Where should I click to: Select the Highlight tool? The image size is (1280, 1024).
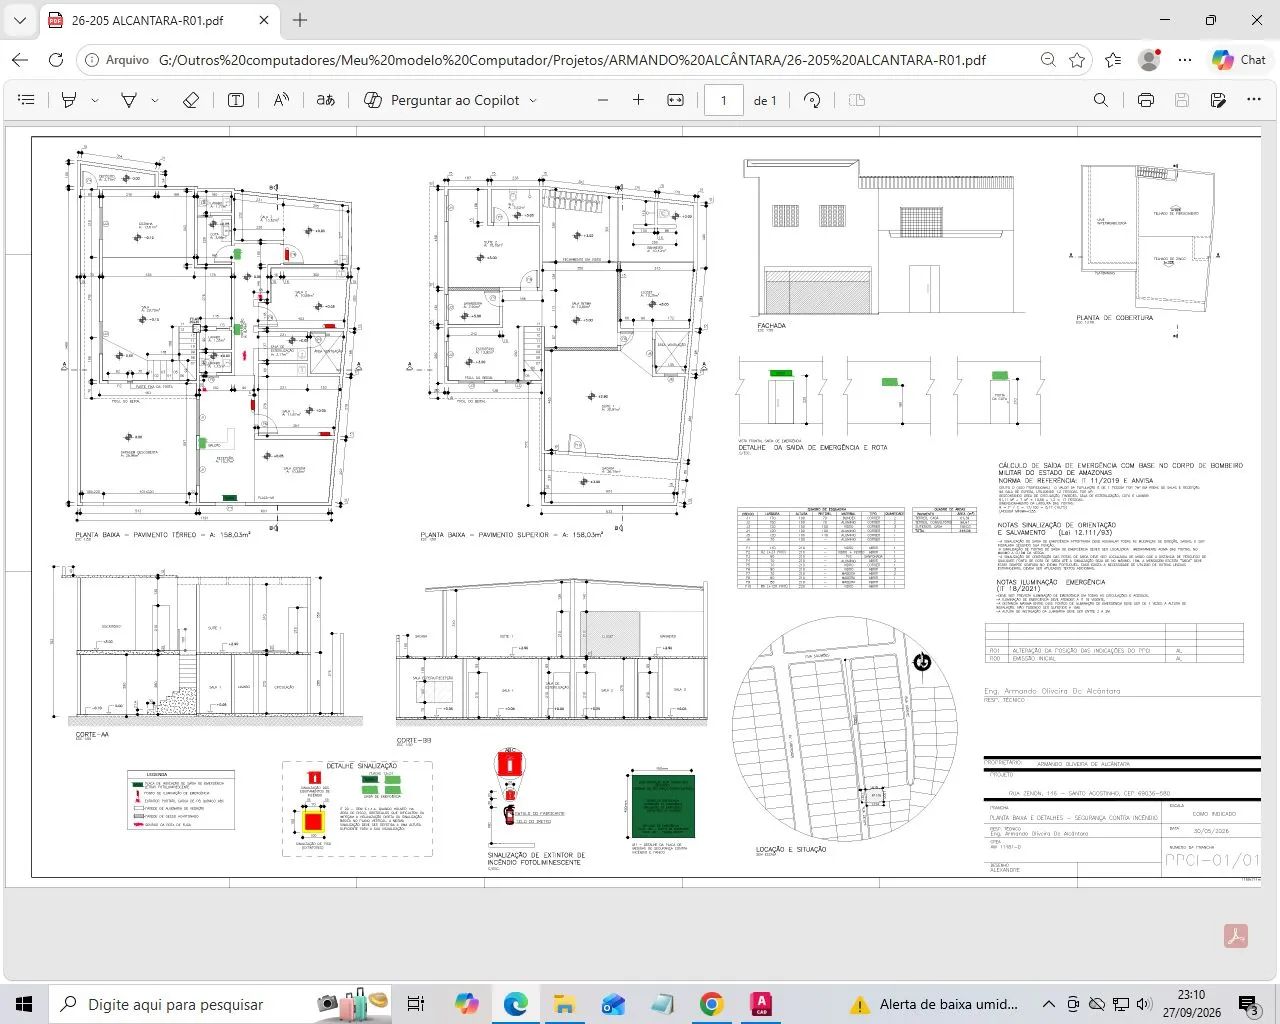69,100
